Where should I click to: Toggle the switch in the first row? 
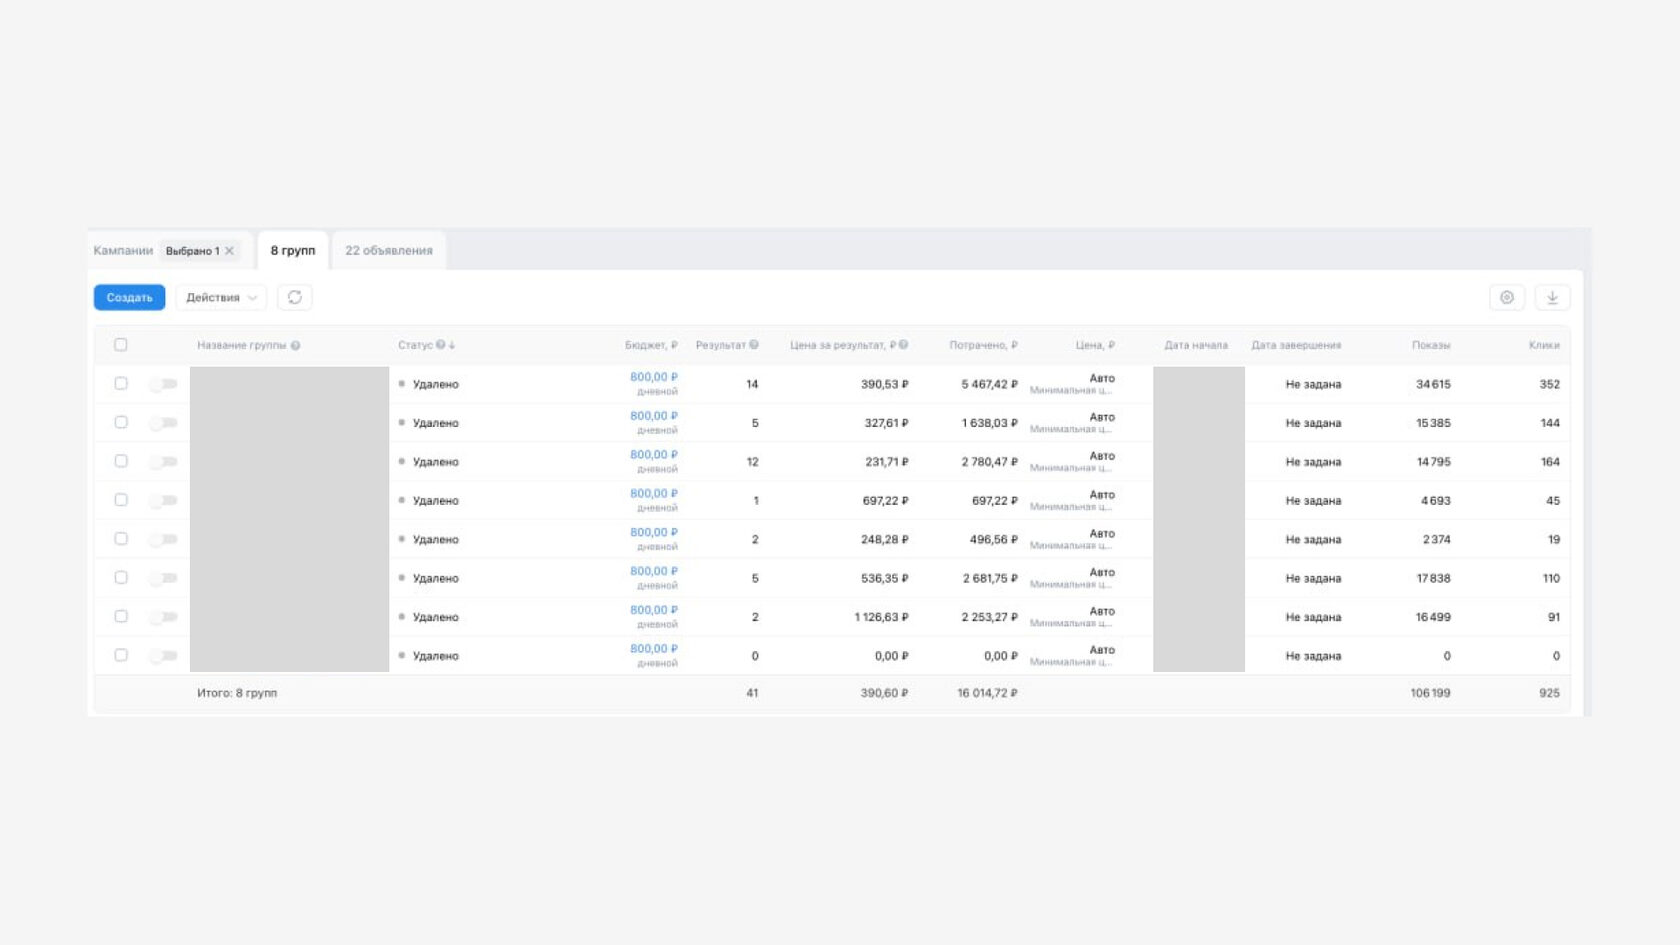163,384
